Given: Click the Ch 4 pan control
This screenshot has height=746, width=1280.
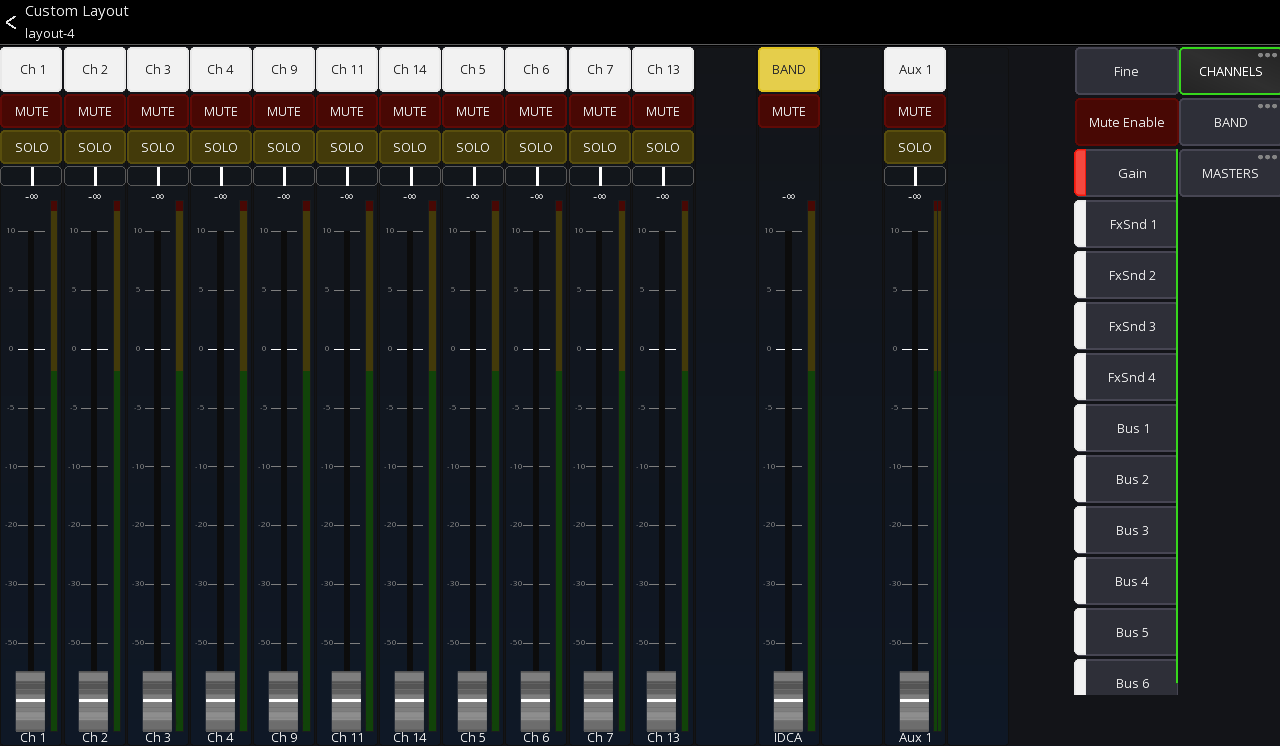Looking at the screenshot, I should point(221,176).
